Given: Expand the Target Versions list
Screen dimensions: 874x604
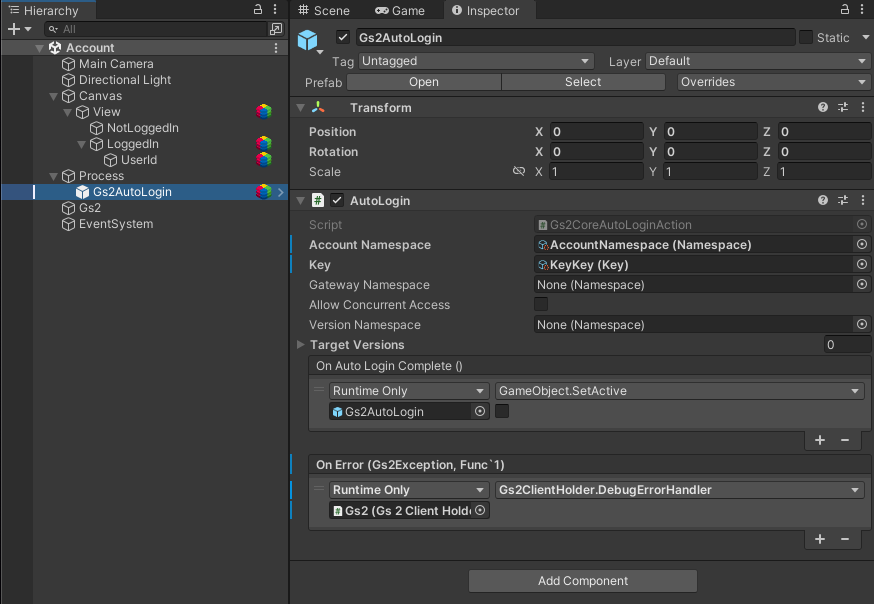Looking at the screenshot, I should pos(301,344).
